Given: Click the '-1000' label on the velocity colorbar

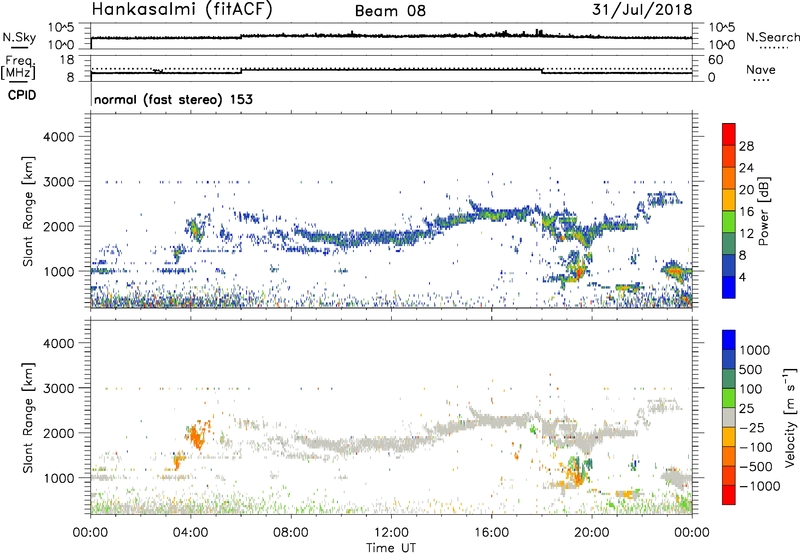Looking at the screenshot, I should (760, 486).
